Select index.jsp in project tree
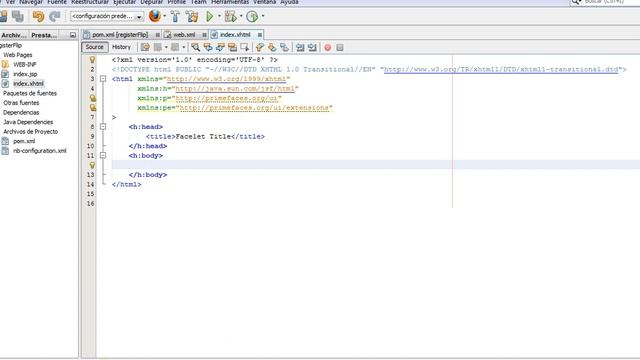The height and width of the screenshot is (360, 640). (25, 74)
